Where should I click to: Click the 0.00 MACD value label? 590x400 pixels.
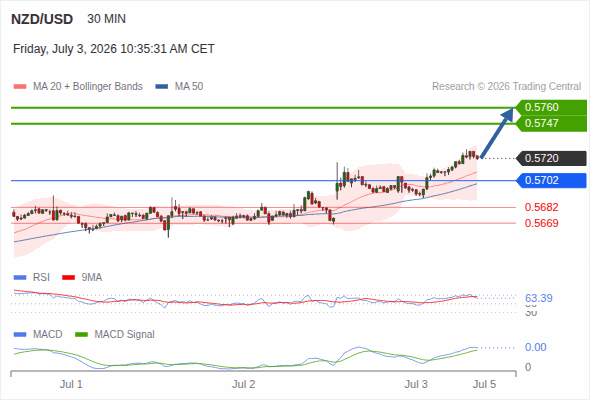[x=535, y=347]
